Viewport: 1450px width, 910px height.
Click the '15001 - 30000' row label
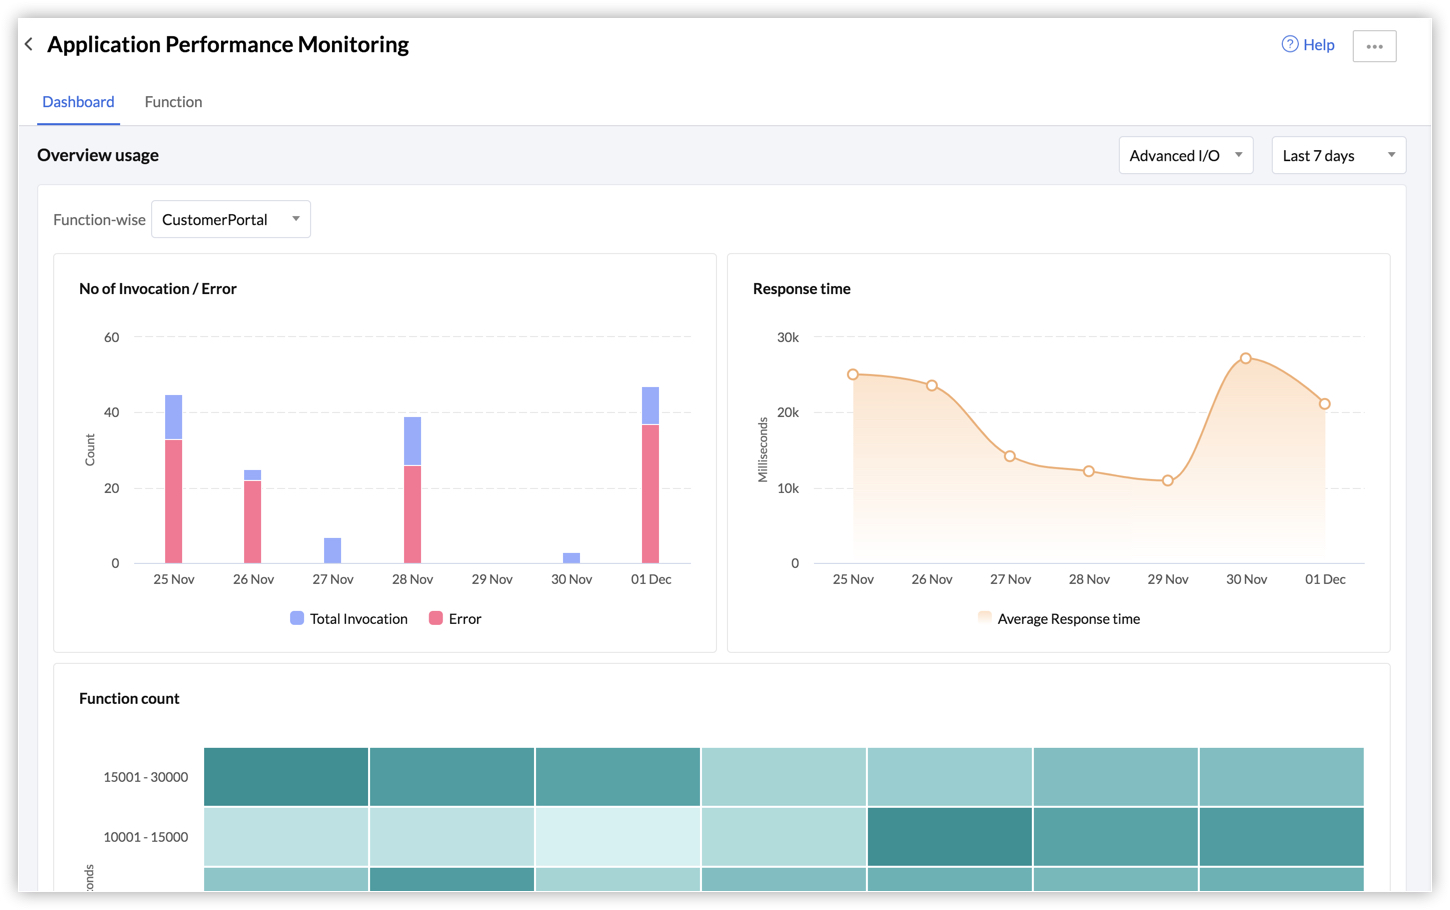click(146, 777)
